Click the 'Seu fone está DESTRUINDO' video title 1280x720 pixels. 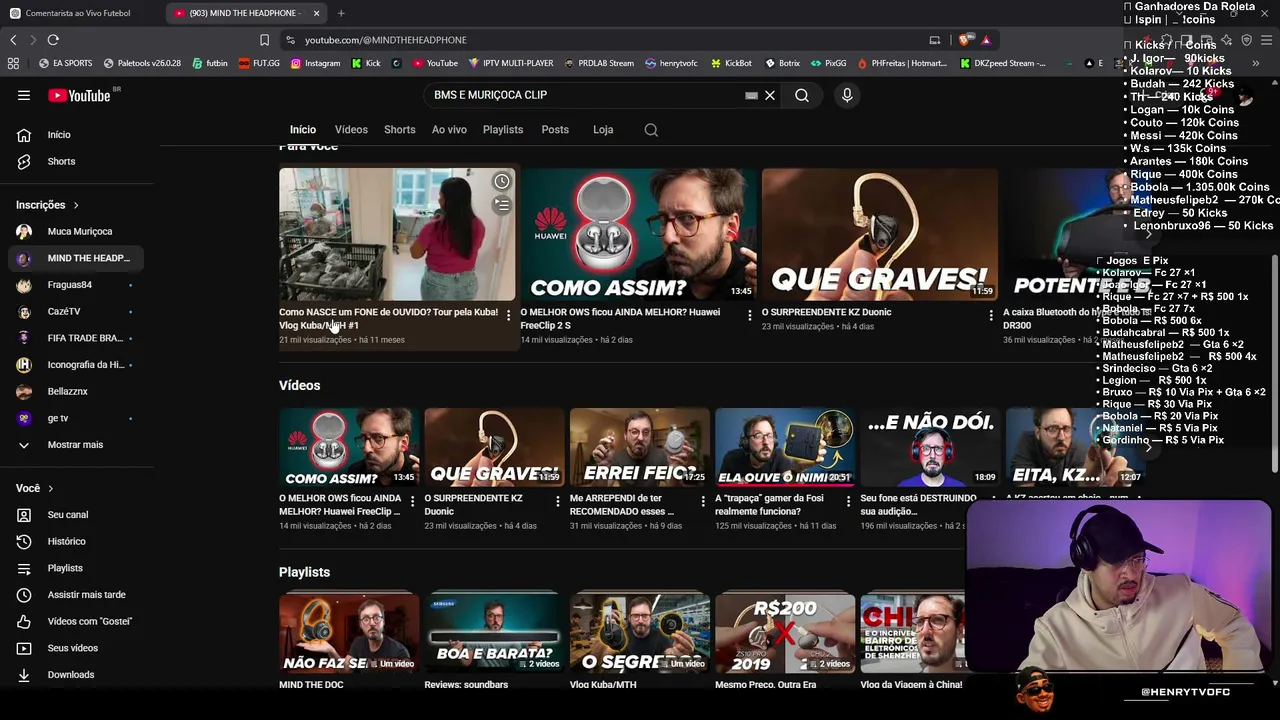pyautogui.click(x=919, y=505)
